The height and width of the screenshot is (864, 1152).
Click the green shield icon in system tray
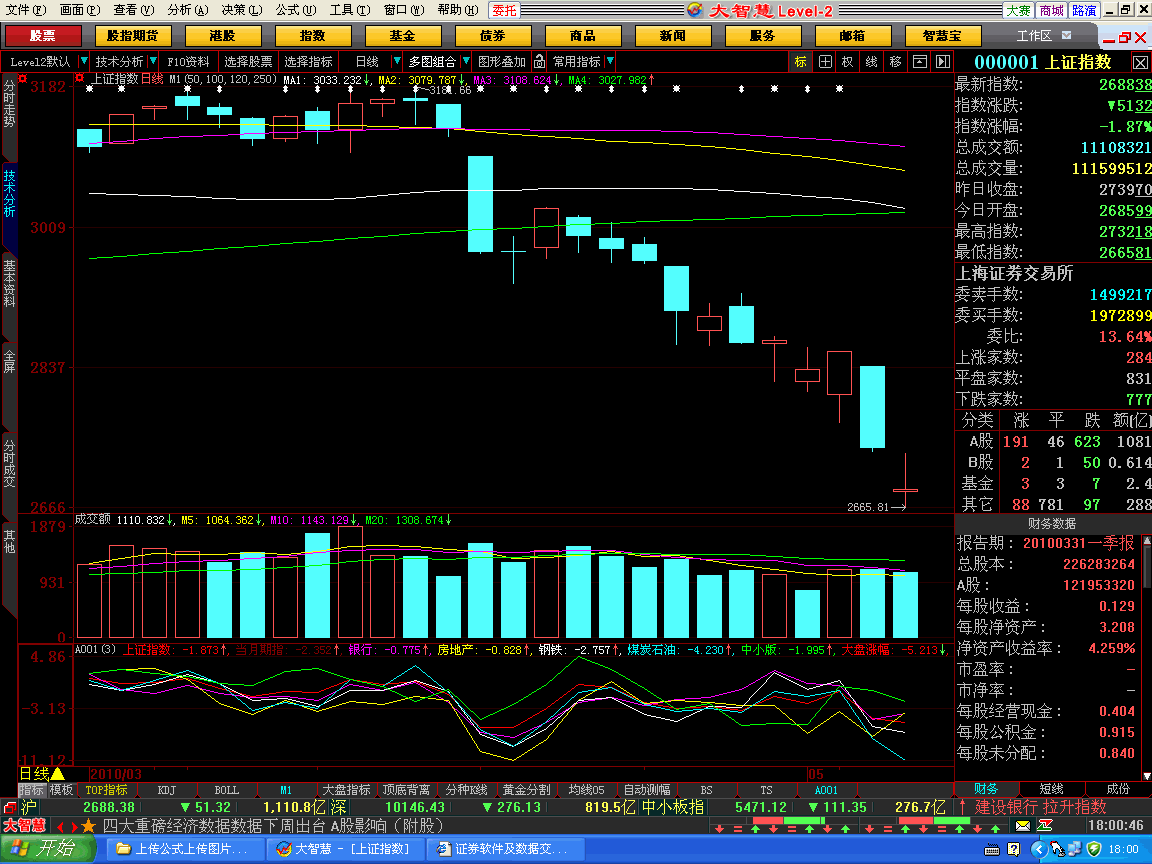click(1094, 850)
